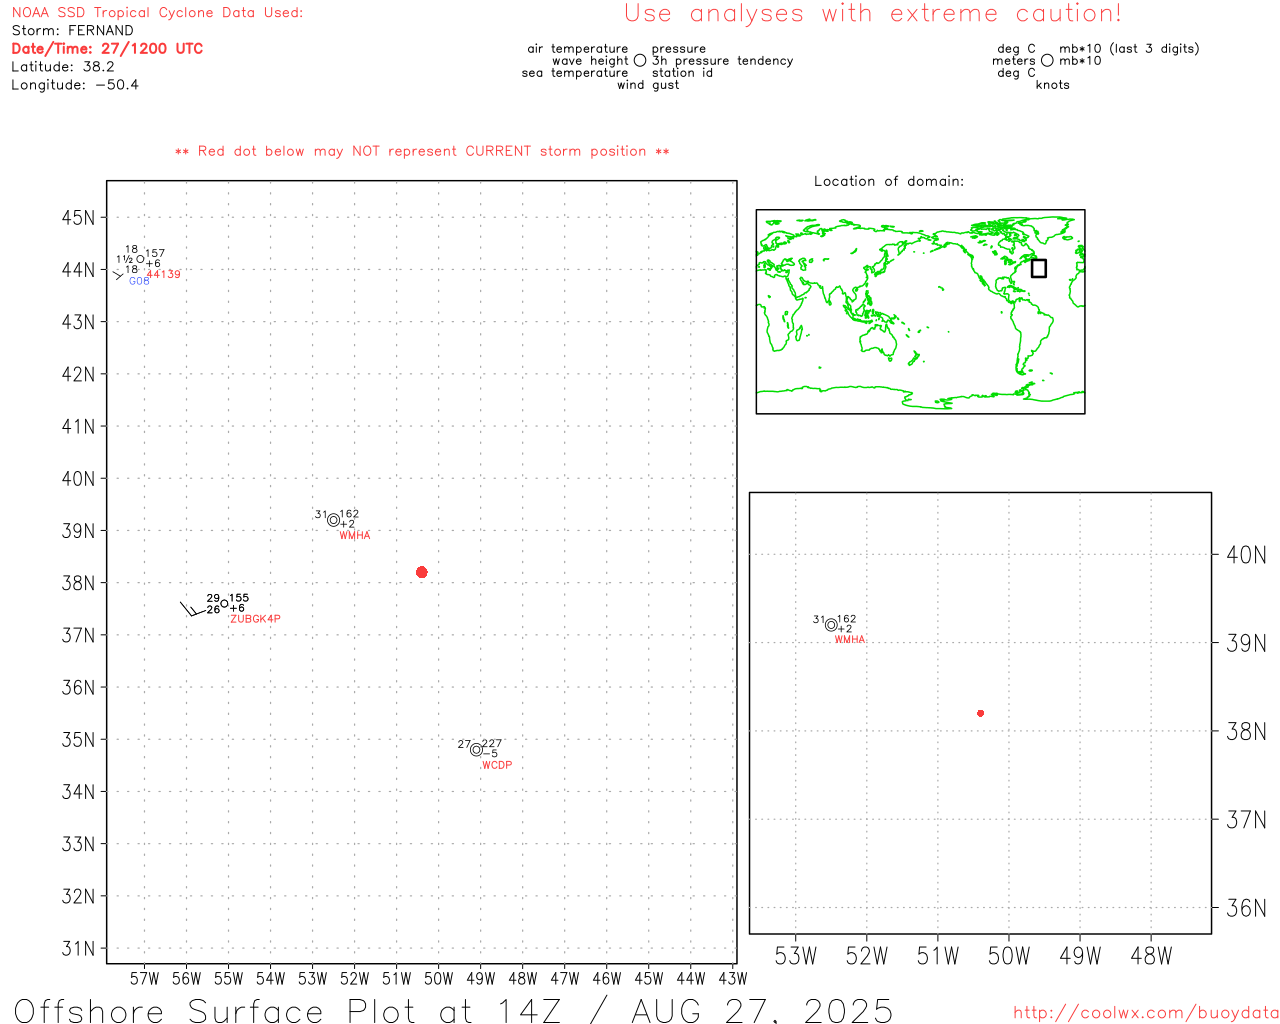Click the 155 pressure value at ZUBGK4P
This screenshot has width=1280, height=1024.
239,598
